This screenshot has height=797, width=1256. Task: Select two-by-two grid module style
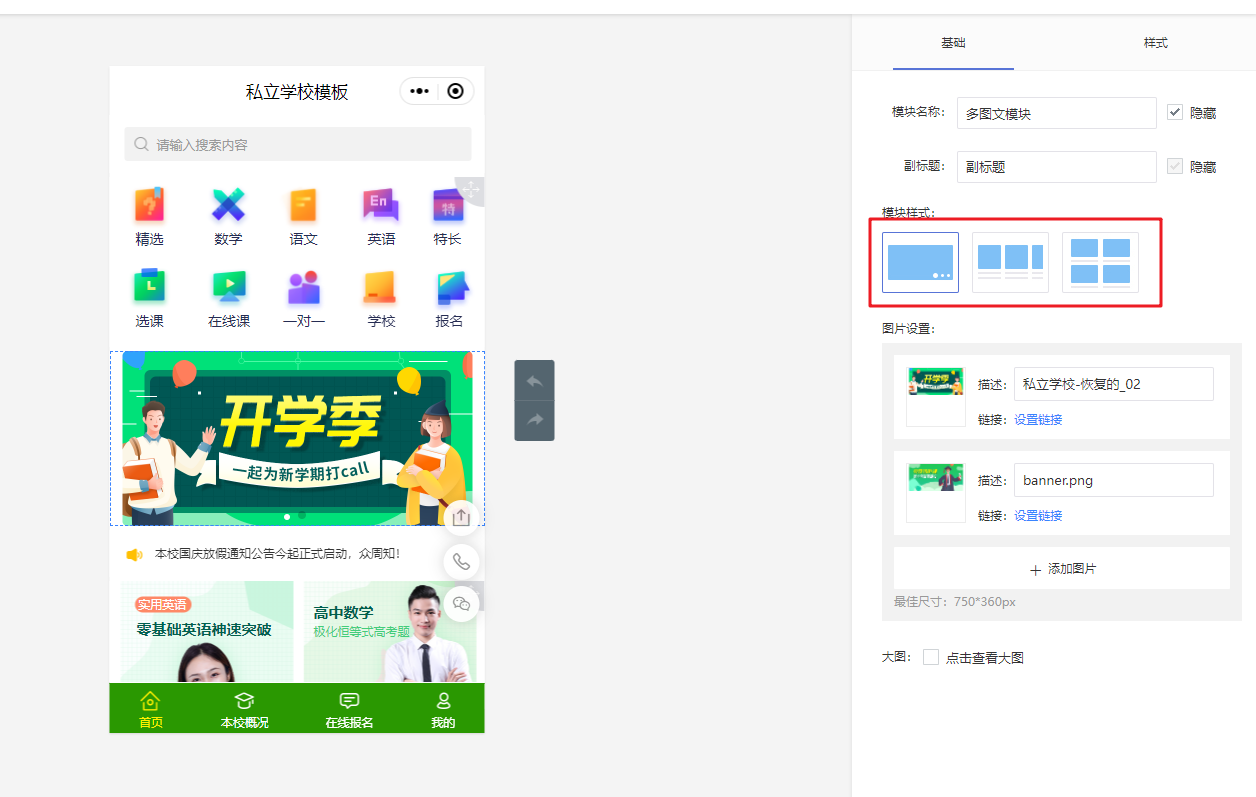tap(1100, 262)
